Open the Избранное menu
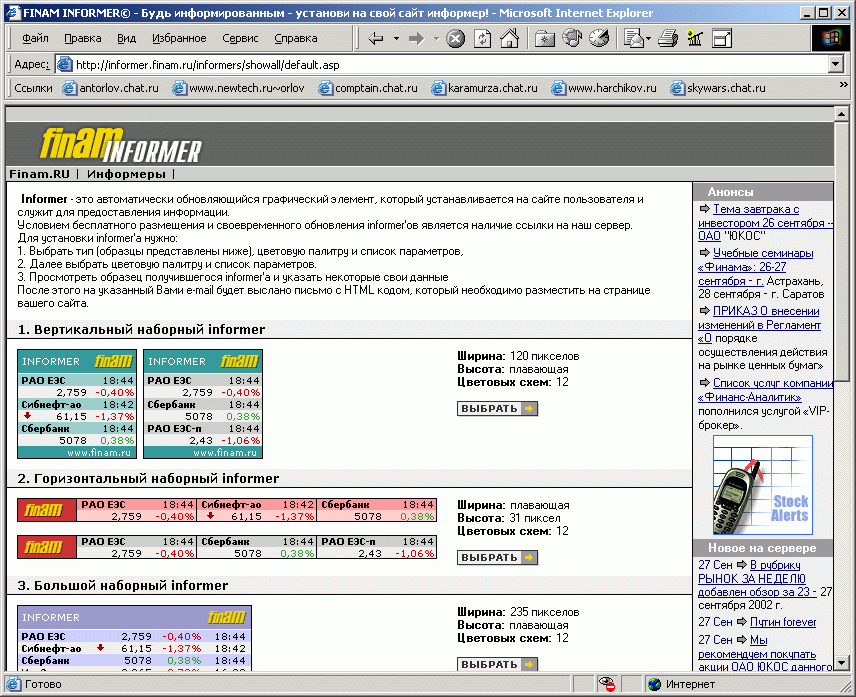 click(179, 38)
